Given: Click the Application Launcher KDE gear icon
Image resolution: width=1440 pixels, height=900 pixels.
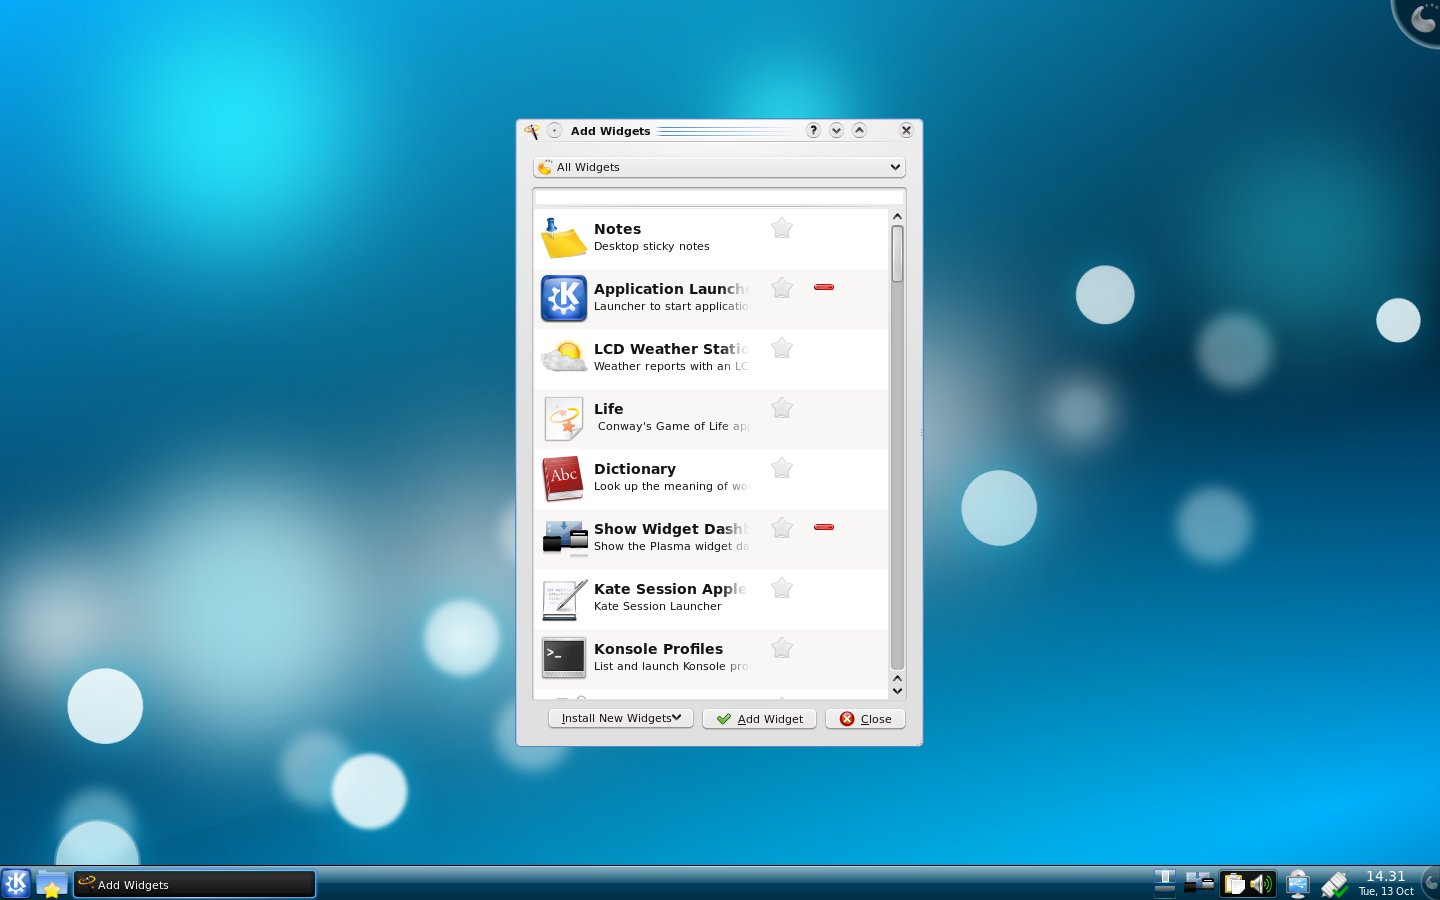Looking at the screenshot, I should pos(563,298).
